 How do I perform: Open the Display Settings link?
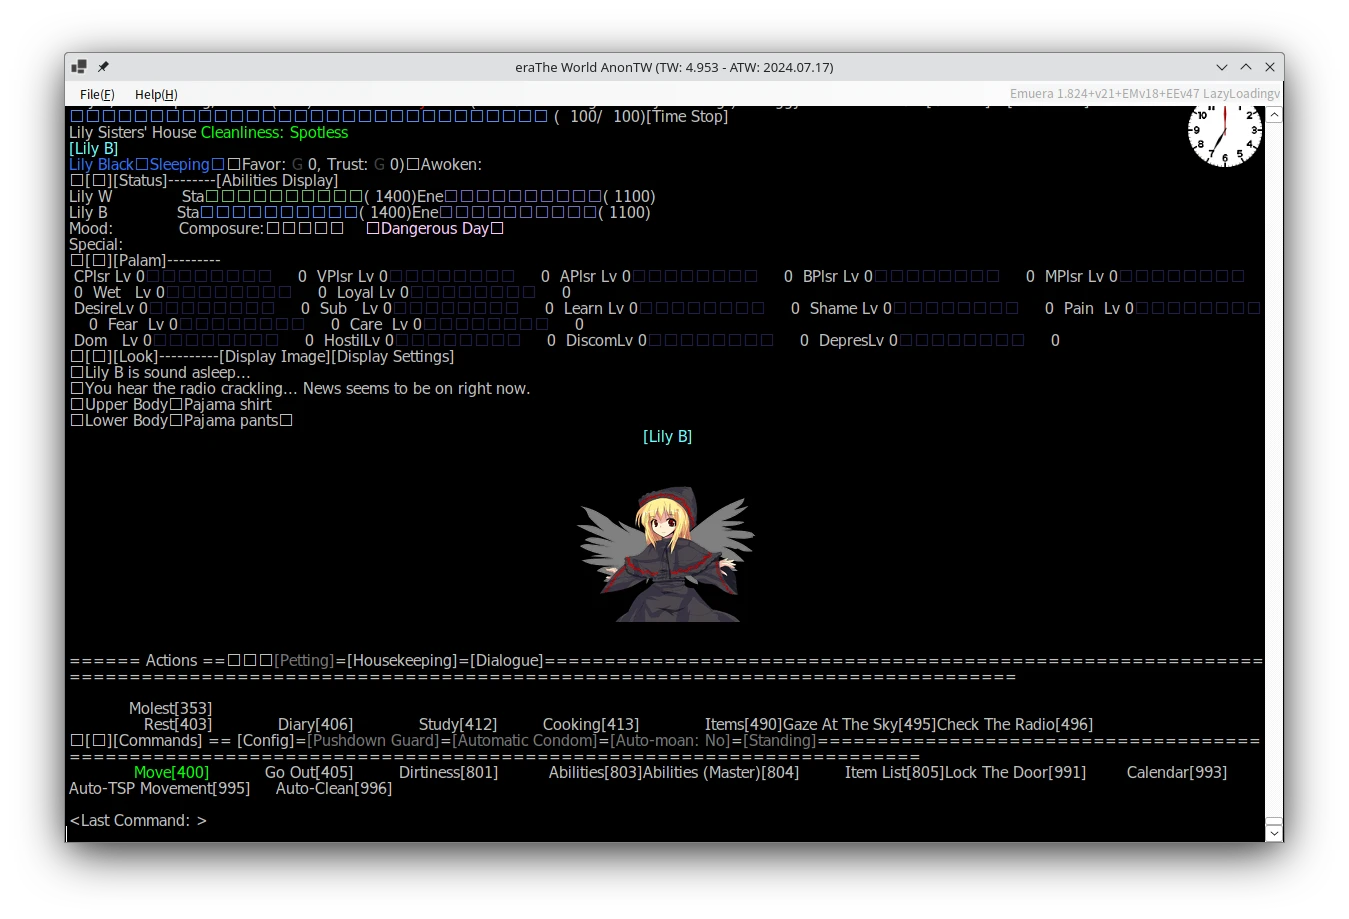393,357
